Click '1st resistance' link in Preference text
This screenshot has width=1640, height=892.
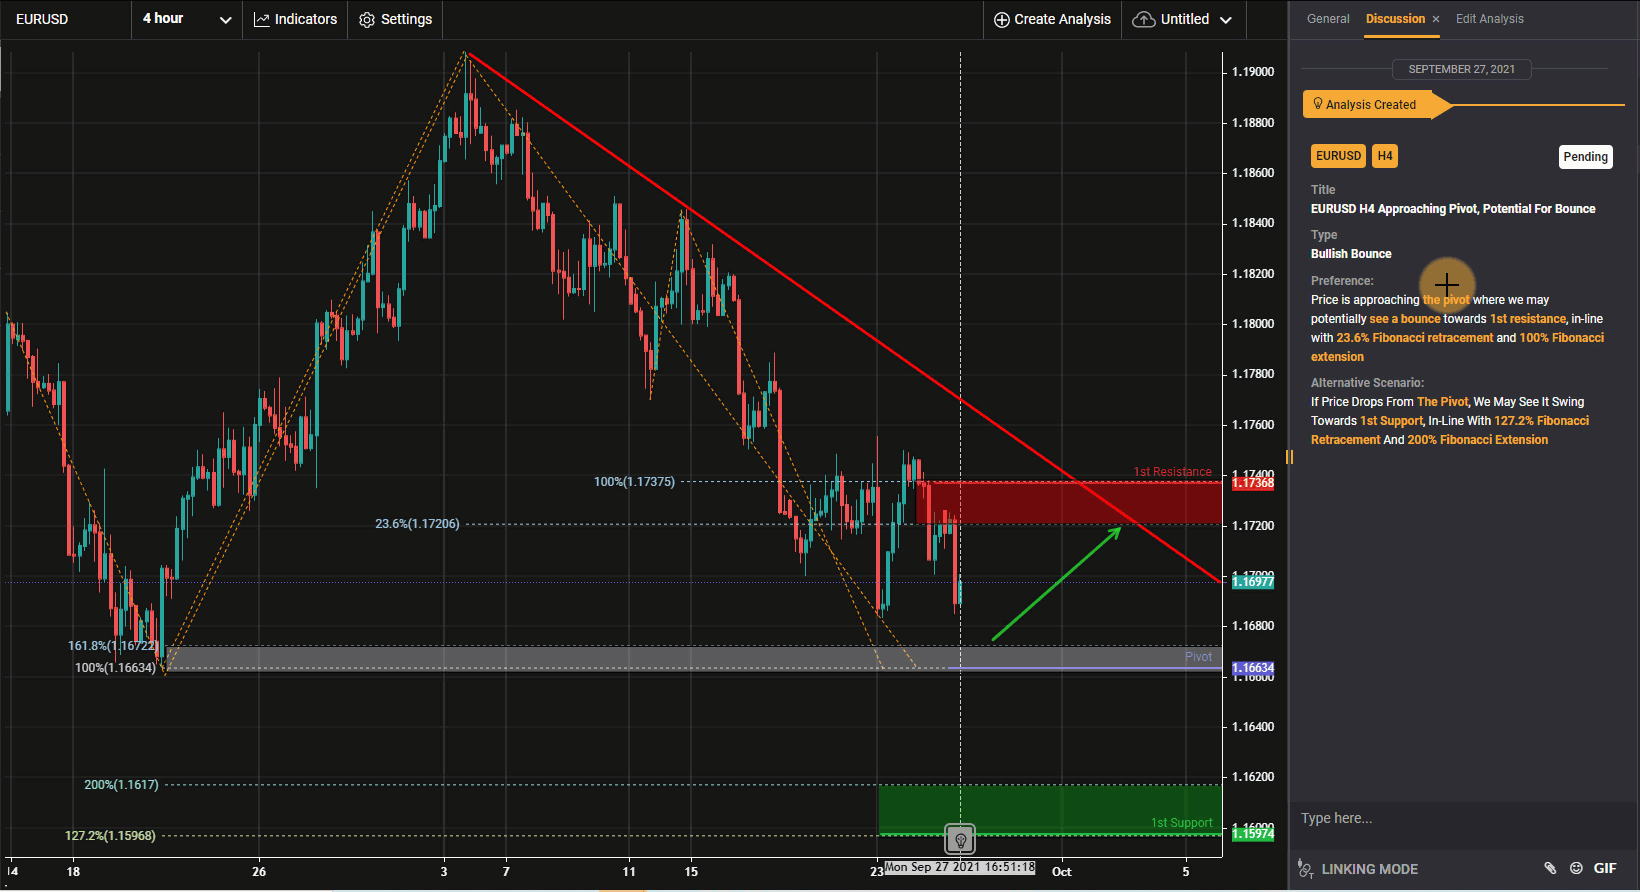(1528, 319)
